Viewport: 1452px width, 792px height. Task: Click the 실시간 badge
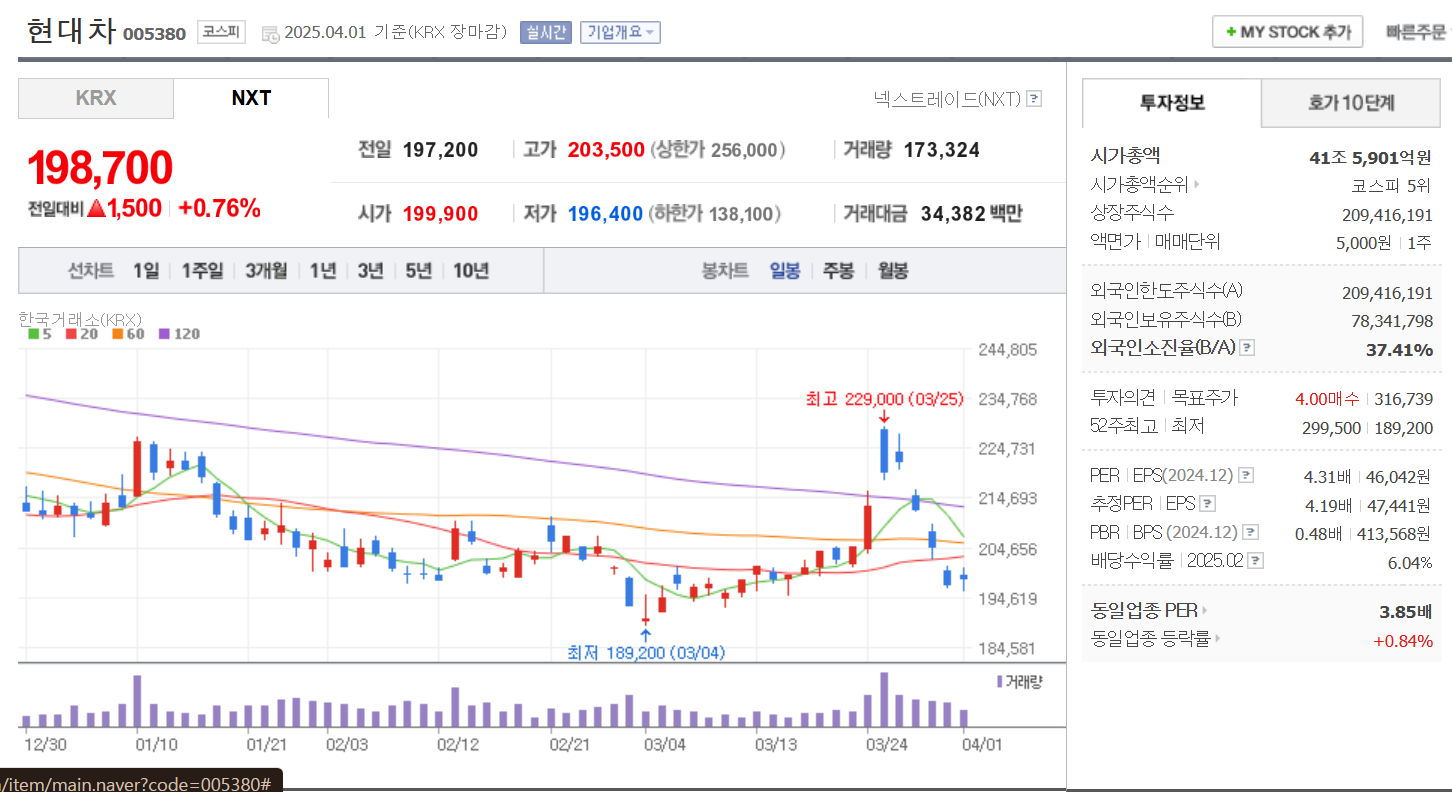click(x=545, y=32)
